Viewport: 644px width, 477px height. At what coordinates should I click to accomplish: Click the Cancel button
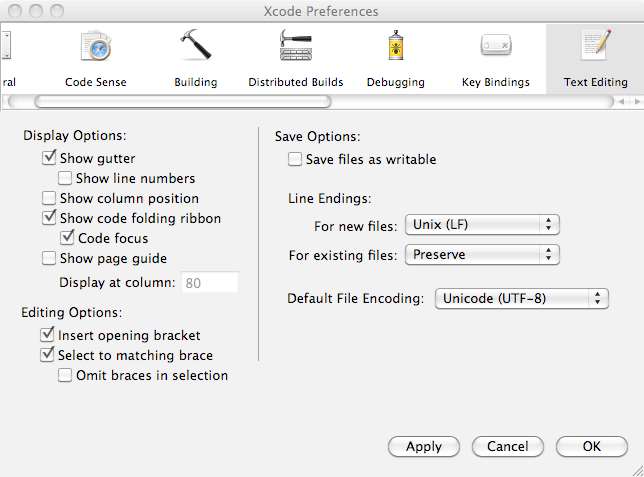coord(507,447)
